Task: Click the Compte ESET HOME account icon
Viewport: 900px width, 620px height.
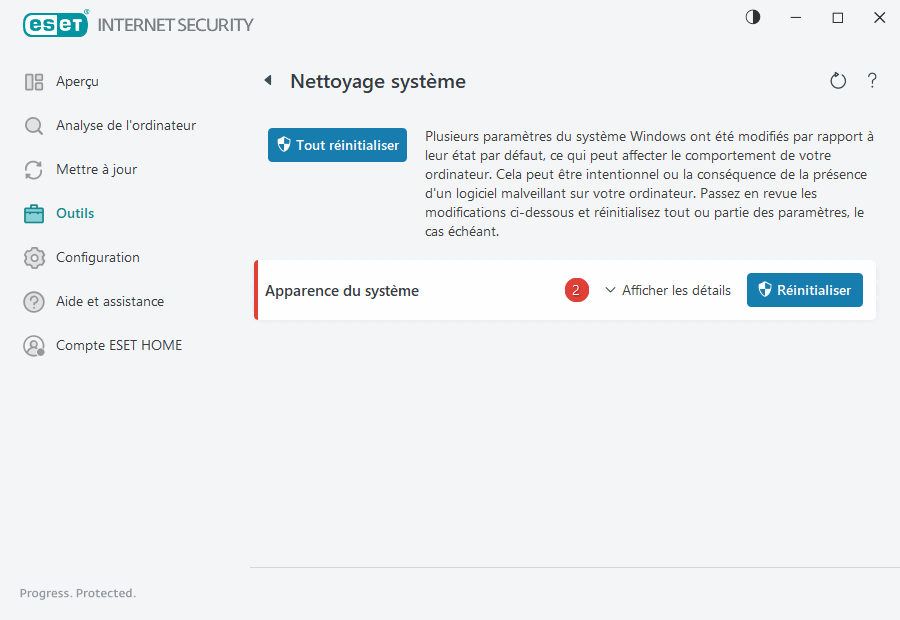Action: [33, 345]
